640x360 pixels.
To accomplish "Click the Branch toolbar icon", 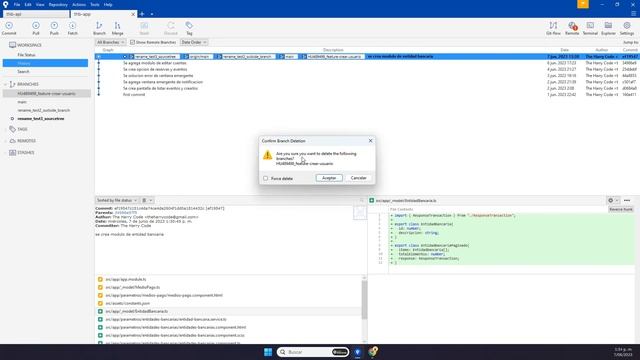I will click(x=99, y=28).
